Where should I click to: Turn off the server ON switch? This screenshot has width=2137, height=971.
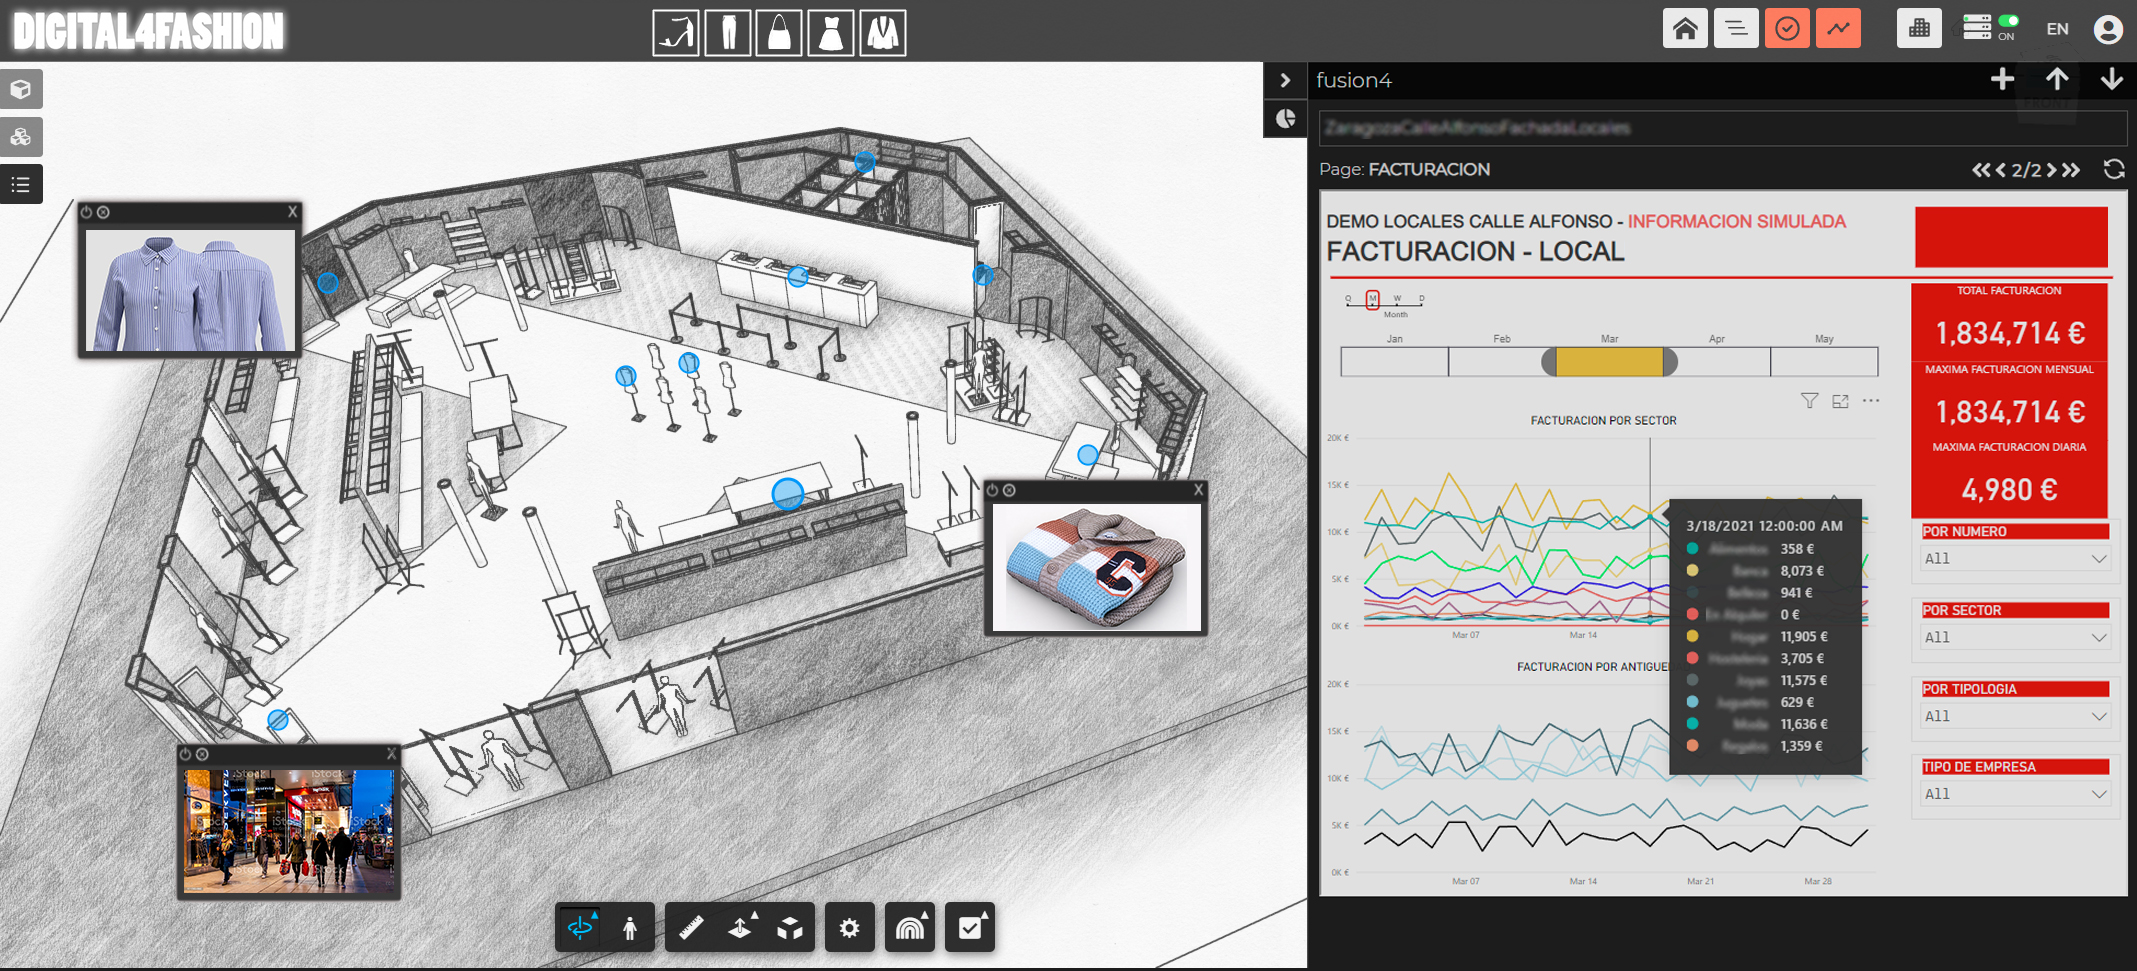tap(2007, 22)
